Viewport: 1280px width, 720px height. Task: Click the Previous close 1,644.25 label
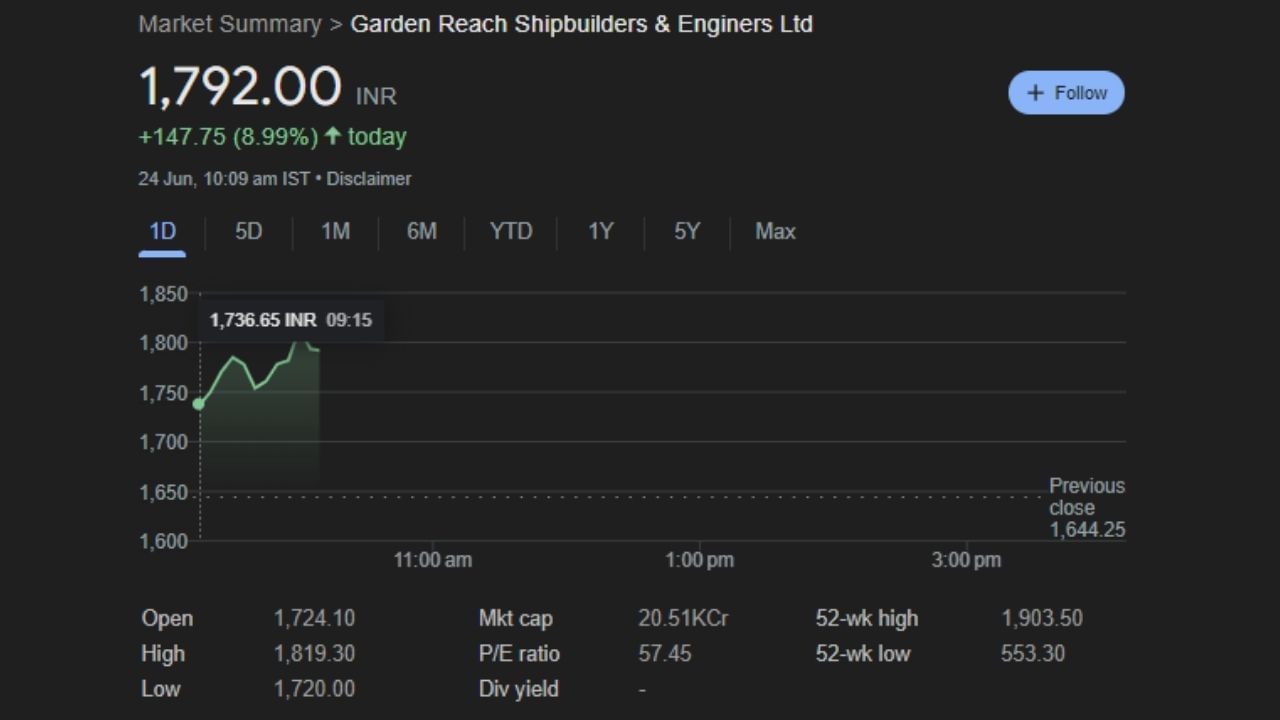[x=1086, y=508]
